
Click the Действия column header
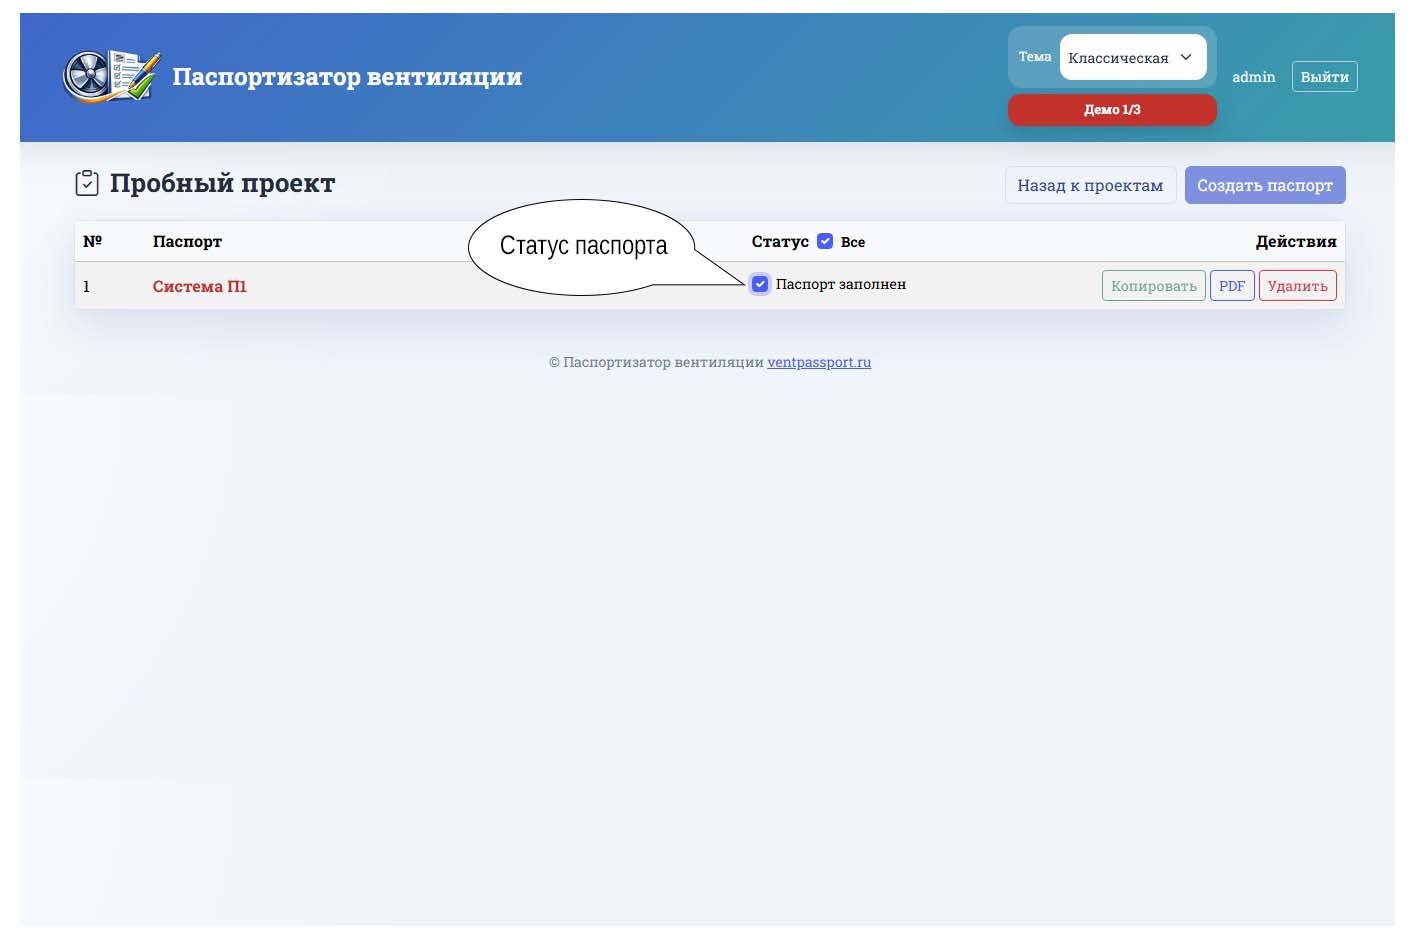1296,241
